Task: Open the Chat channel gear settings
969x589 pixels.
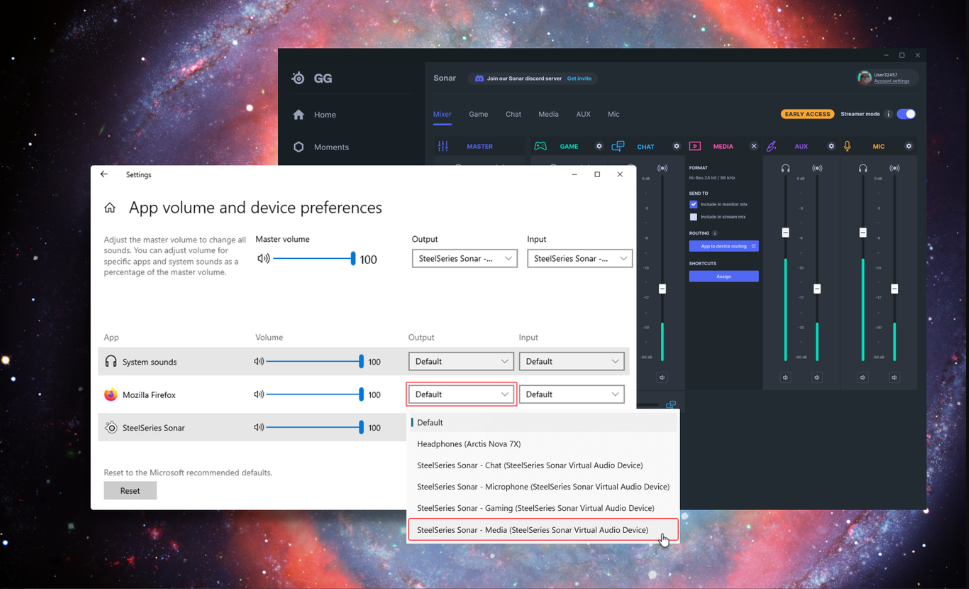Action: click(676, 146)
